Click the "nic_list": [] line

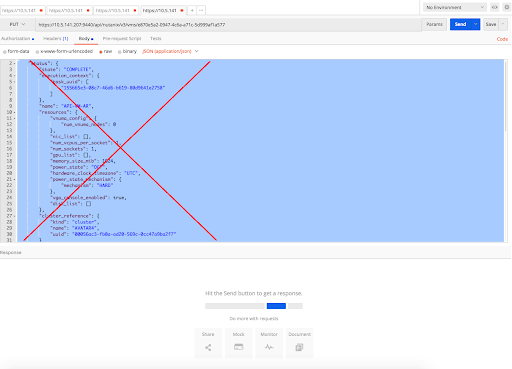pos(70,137)
